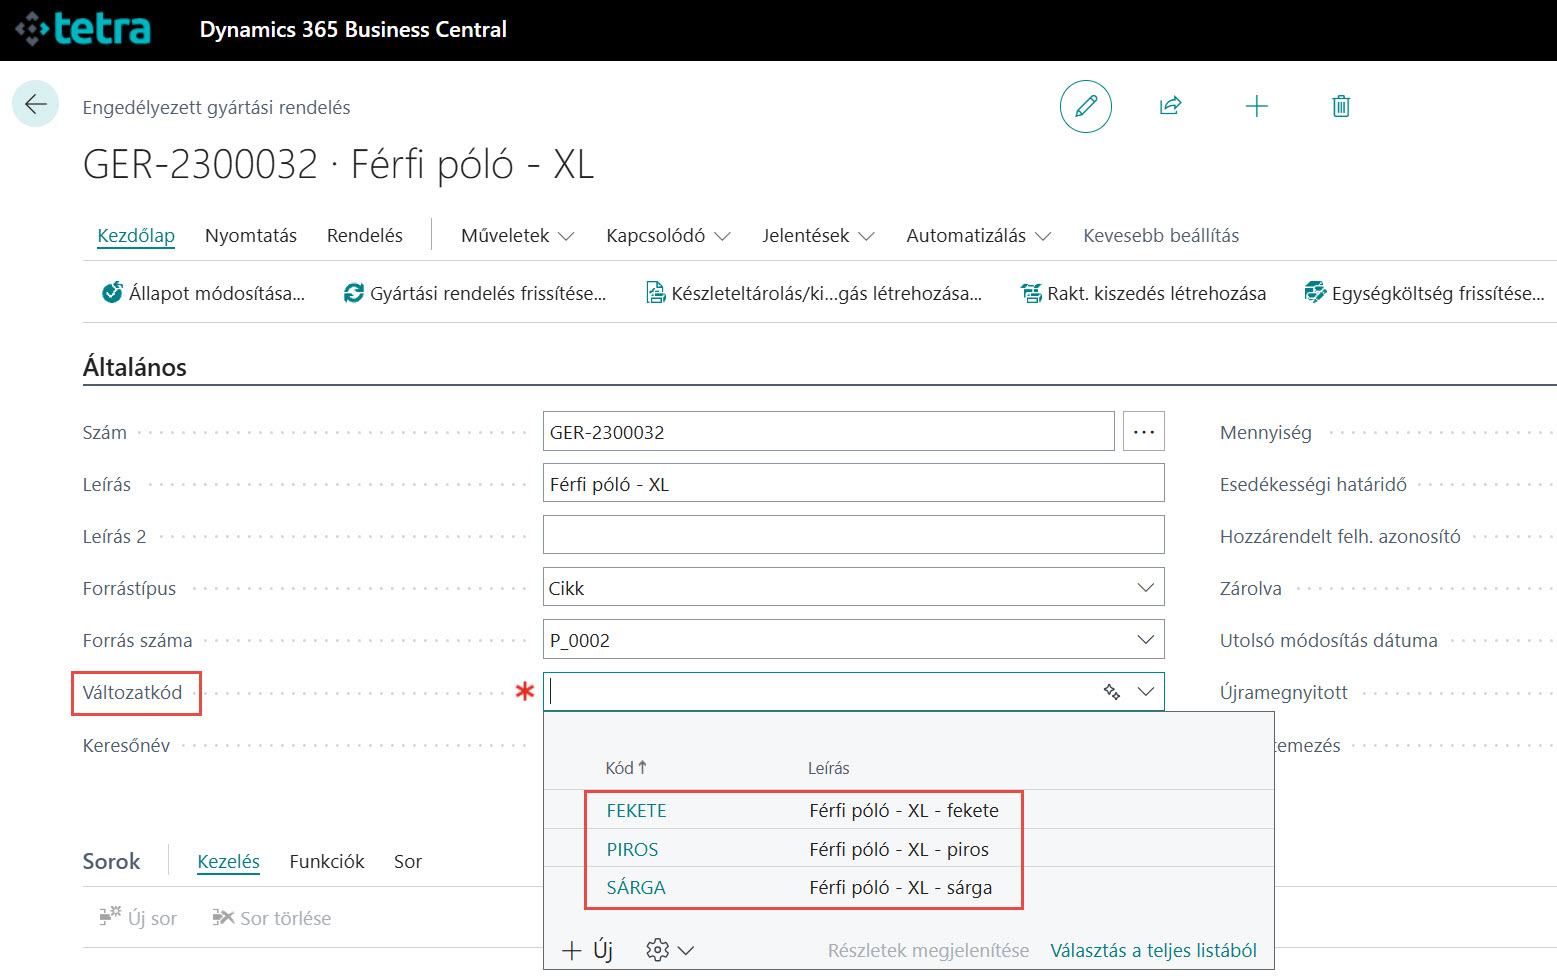The height and width of the screenshot is (976, 1557).
Task: Click the plus icon to create new
Action: (x=1256, y=106)
